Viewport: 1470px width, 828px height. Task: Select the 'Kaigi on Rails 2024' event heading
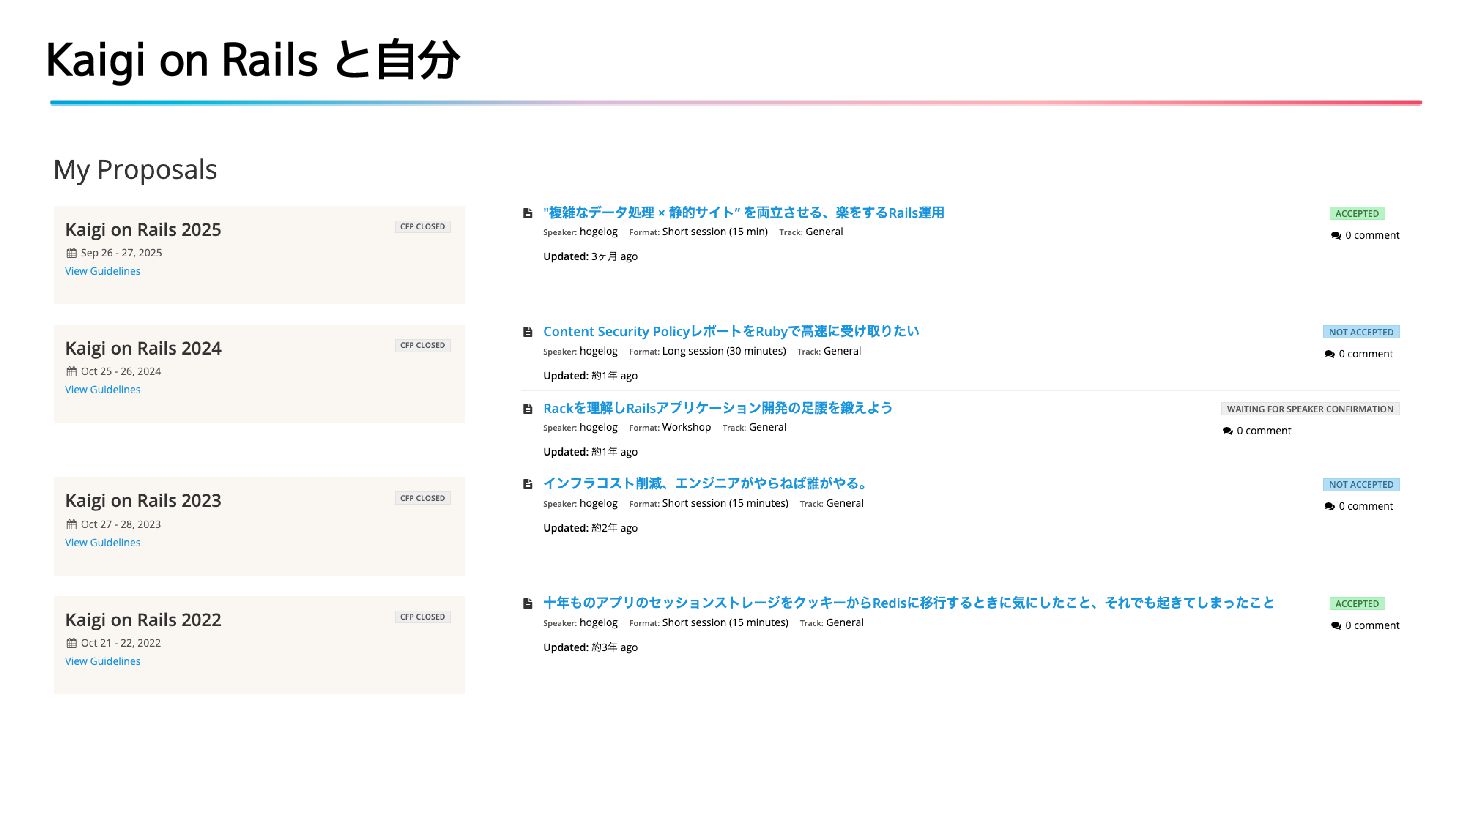143,349
